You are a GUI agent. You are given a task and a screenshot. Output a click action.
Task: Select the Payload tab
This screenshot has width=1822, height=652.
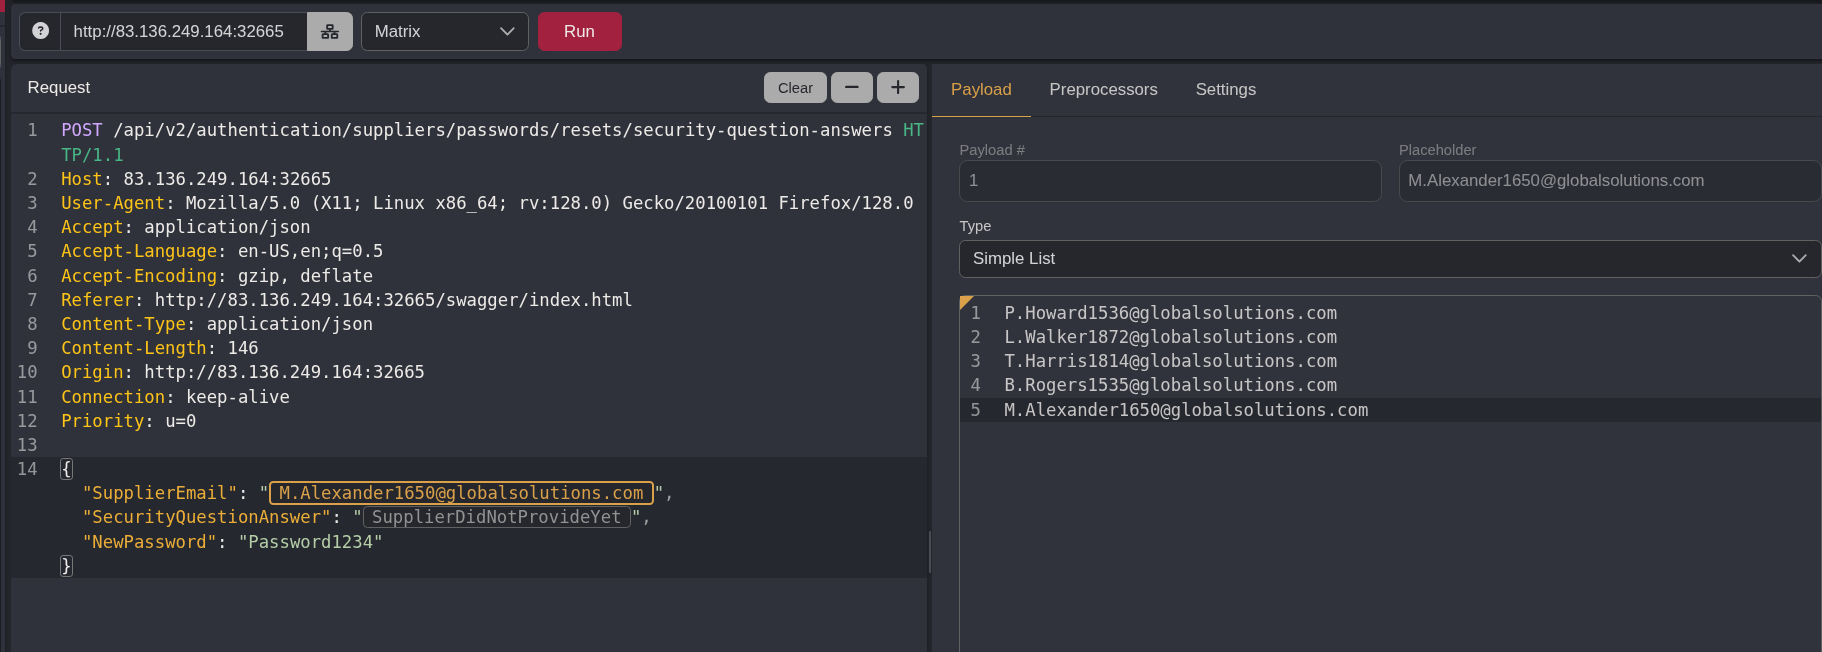980,89
